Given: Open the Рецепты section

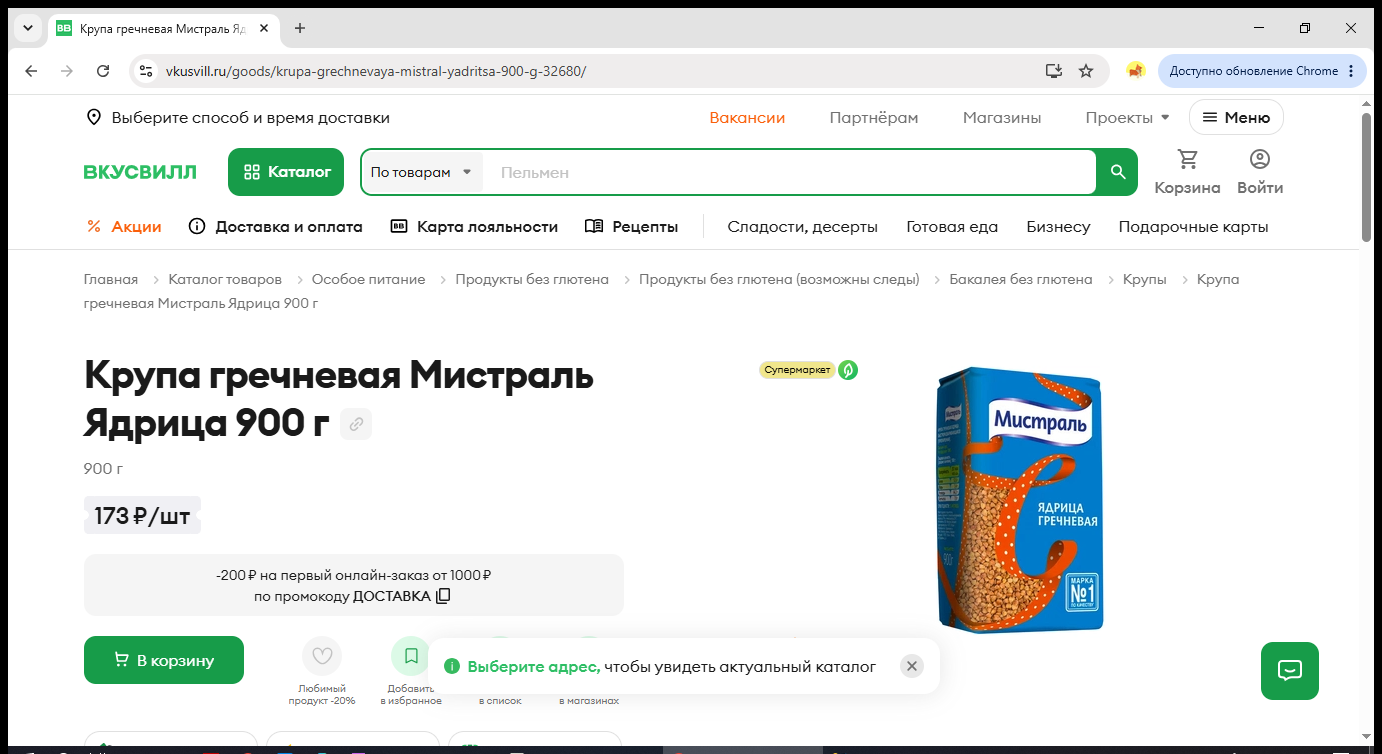Looking at the screenshot, I should pos(632,226).
